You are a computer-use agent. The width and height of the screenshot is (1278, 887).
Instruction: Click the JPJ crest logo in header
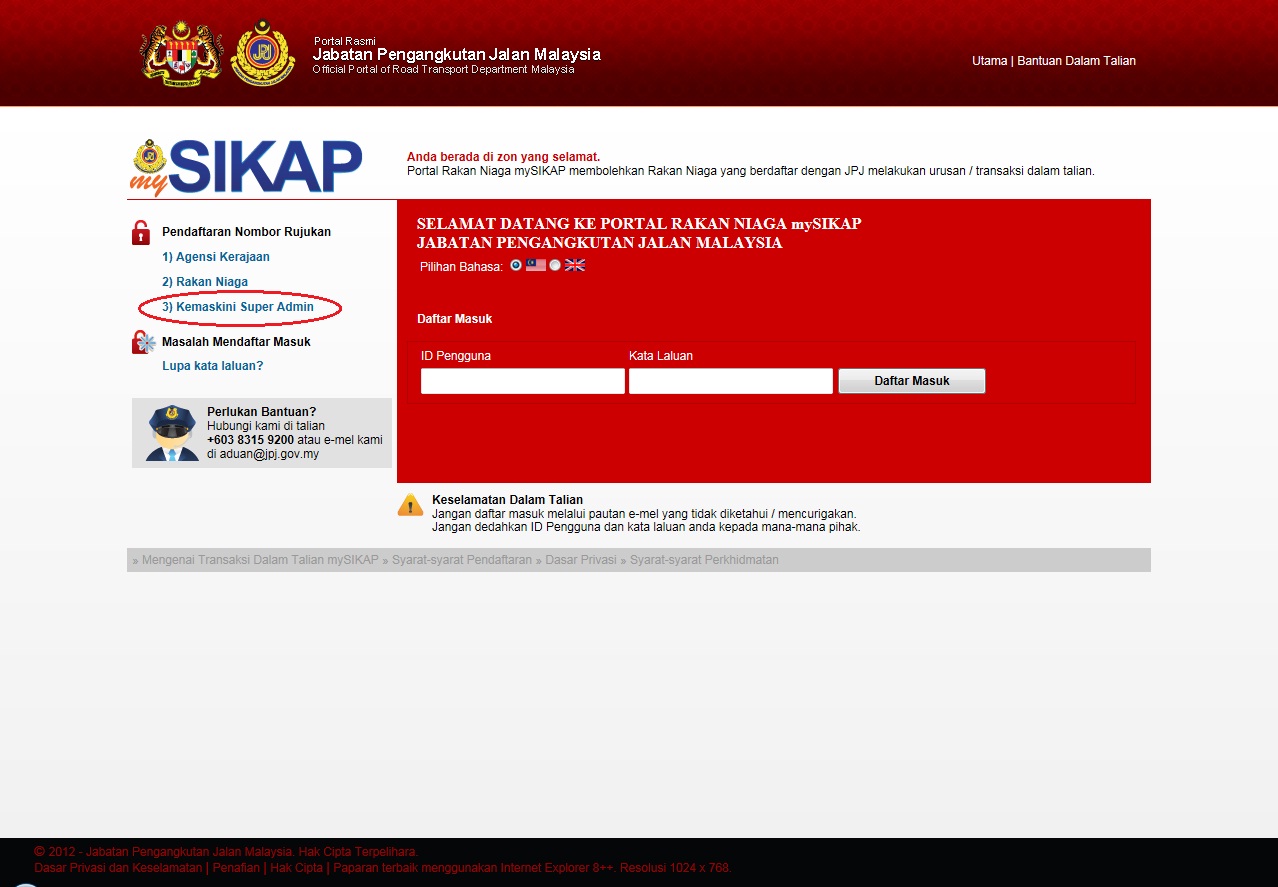click(263, 52)
